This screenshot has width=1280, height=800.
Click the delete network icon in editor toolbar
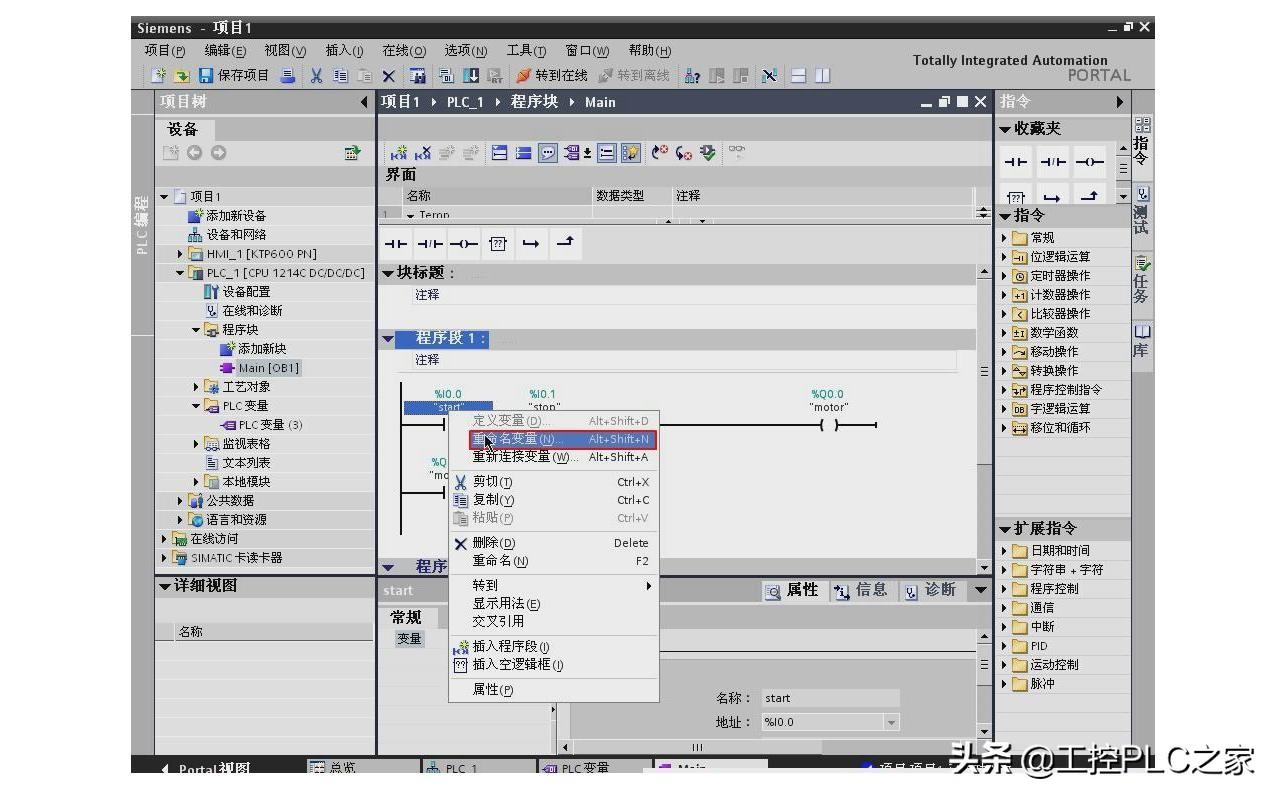tap(423, 153)
